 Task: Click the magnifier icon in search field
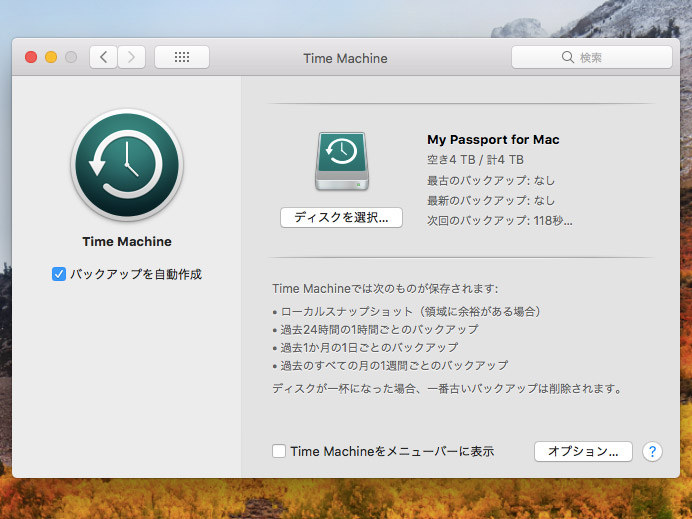click(x=568, y=57)
